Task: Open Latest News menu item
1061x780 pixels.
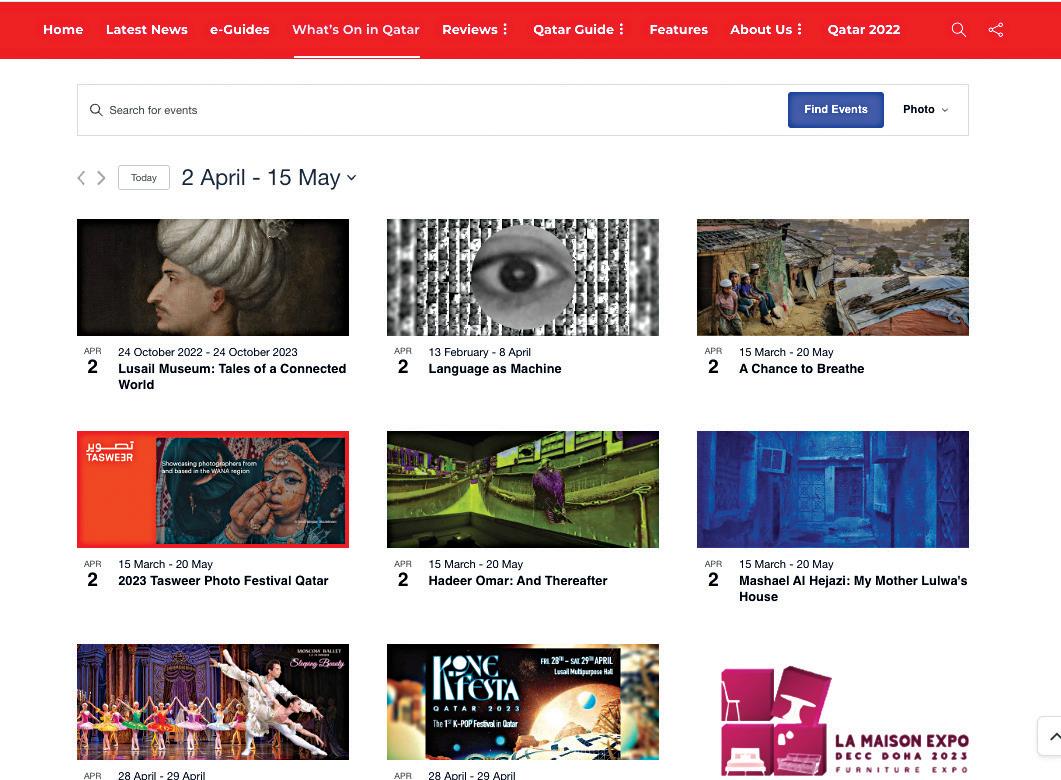Action: (x=147, y=30)
